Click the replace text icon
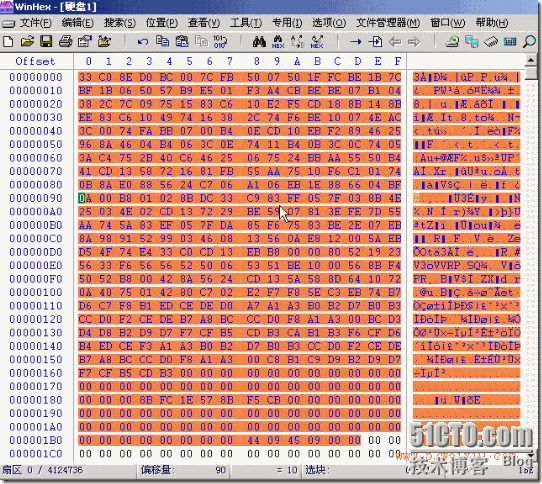This screenshot has height=484, width=542. coord(297,41)
